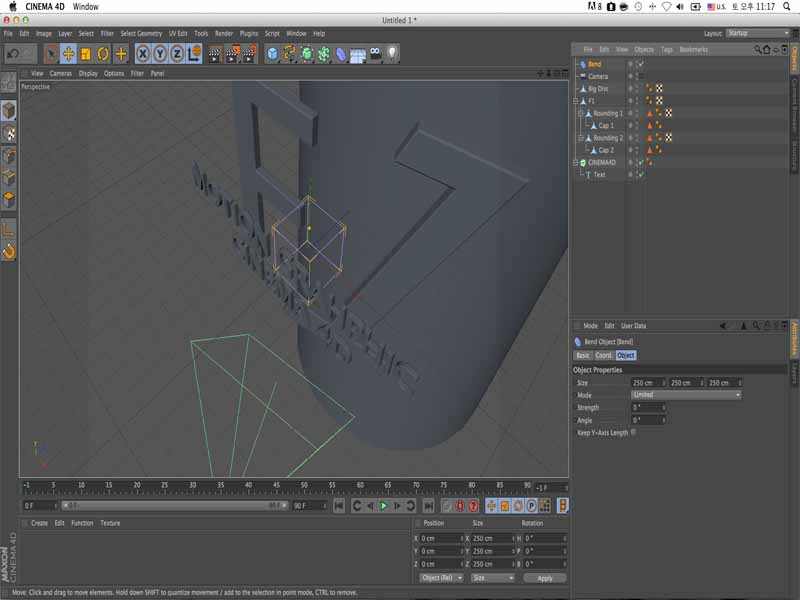
Task: Toggle the coordinate system icon beside Z
Action: pyautogui.click(x=194, y=54)
